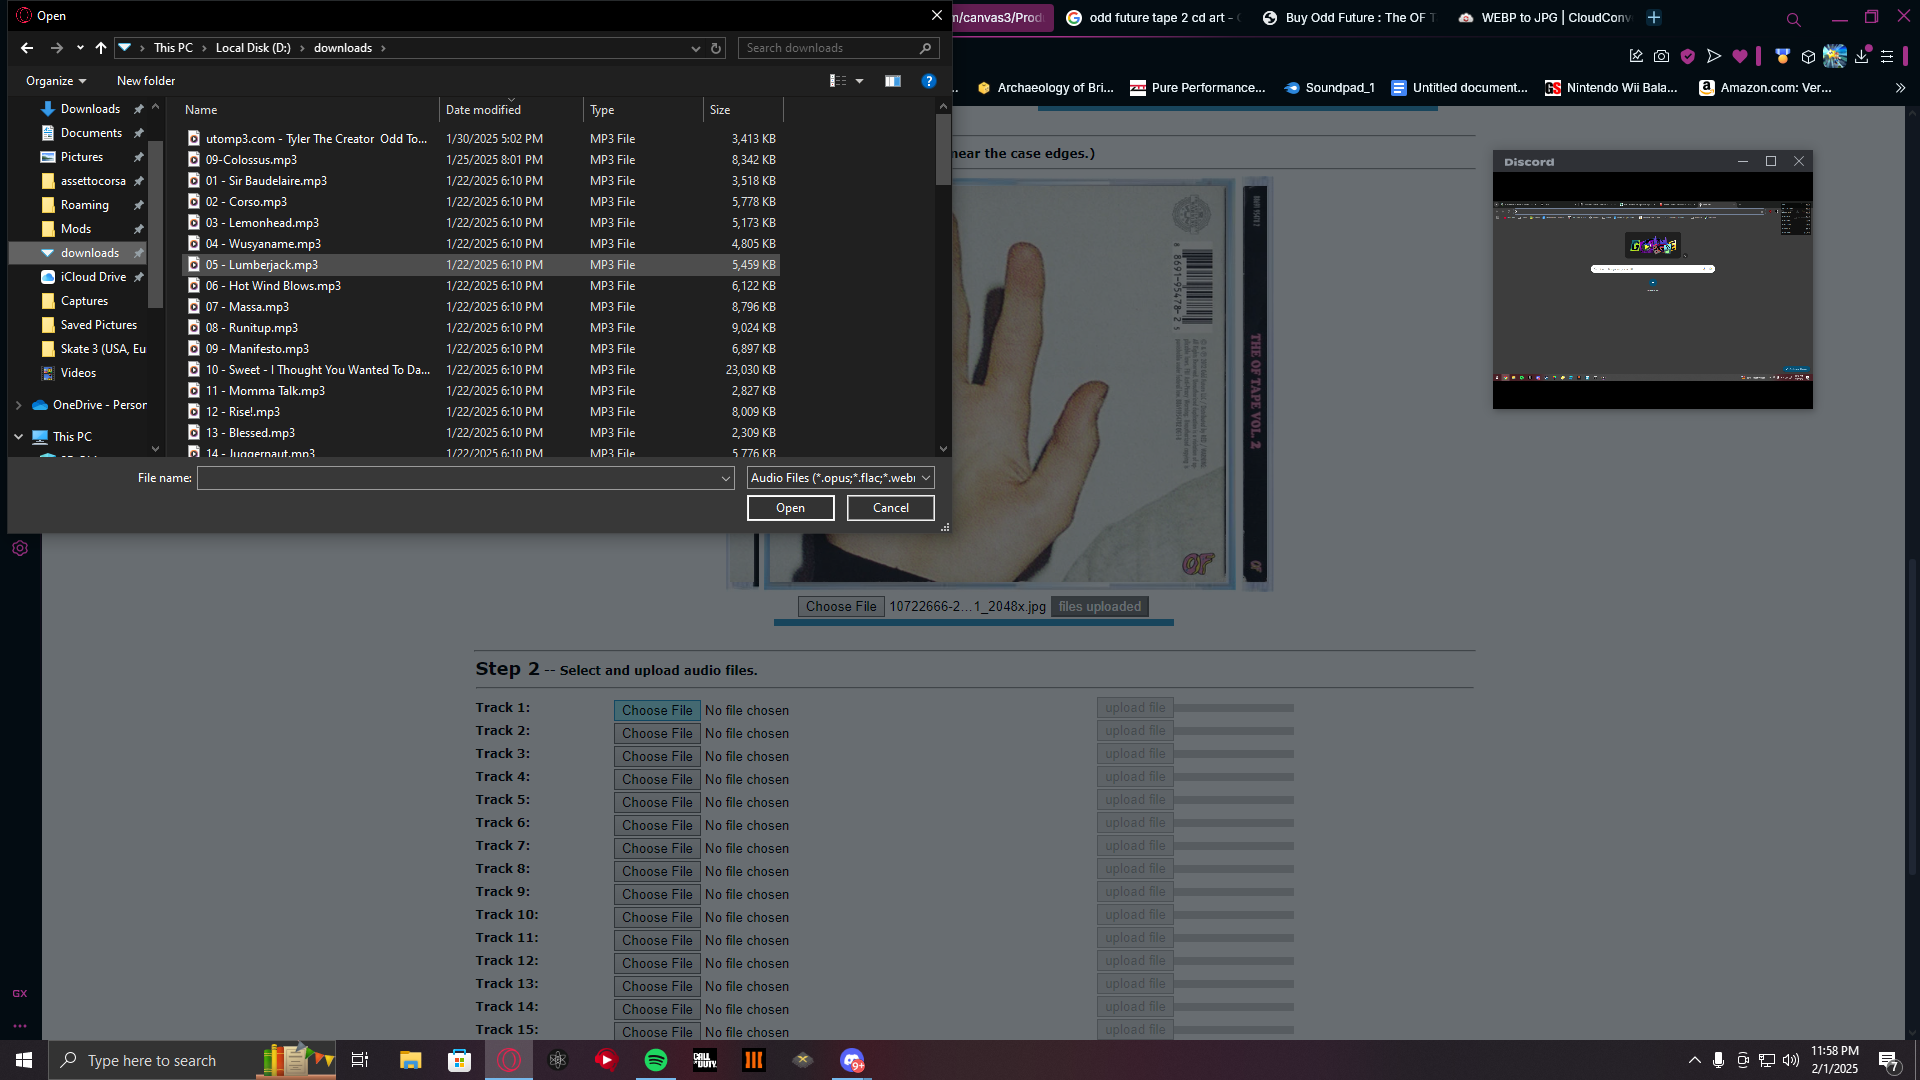This screenshot has height=1080, width=1920.
Task: Expand the OneDrive - Personal node
Action: pyautogui.click(x=19, y=405)
